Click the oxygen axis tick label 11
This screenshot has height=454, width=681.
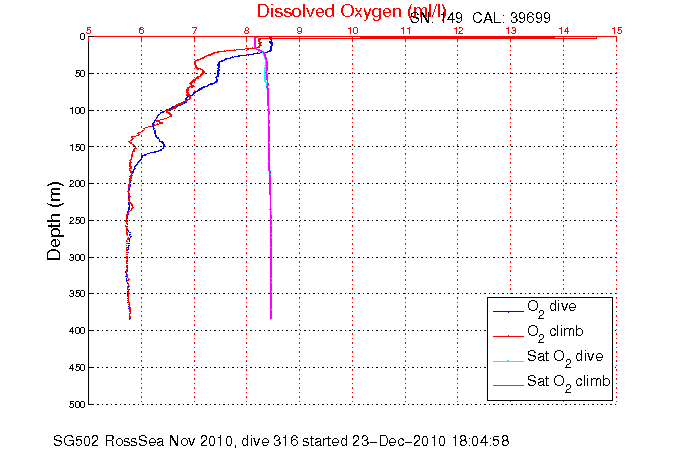click(x=406, y=30)
